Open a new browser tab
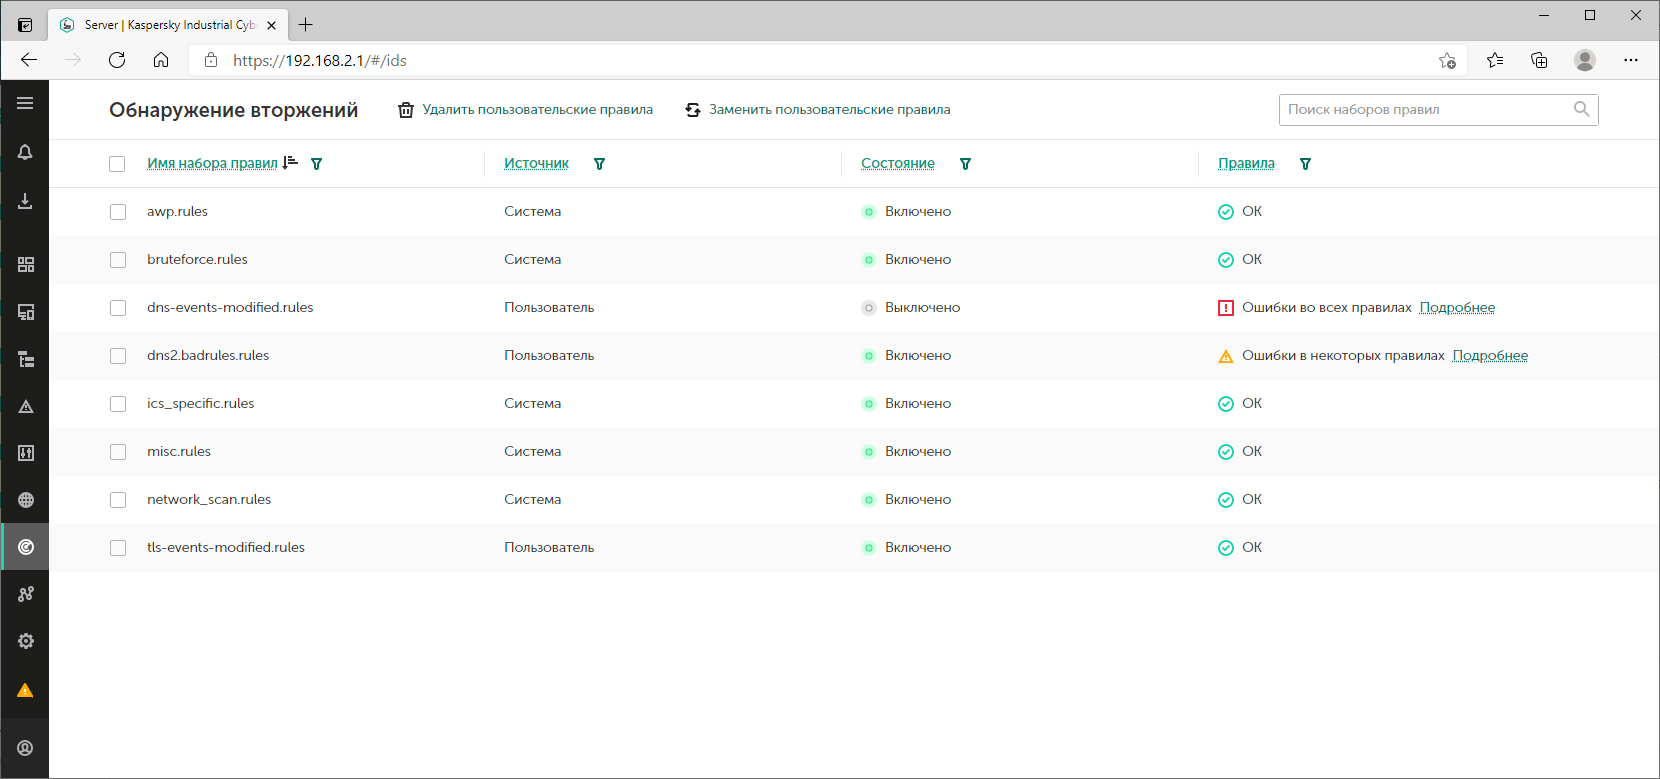Screen dimensions: 1660x779 click(306, 25)
